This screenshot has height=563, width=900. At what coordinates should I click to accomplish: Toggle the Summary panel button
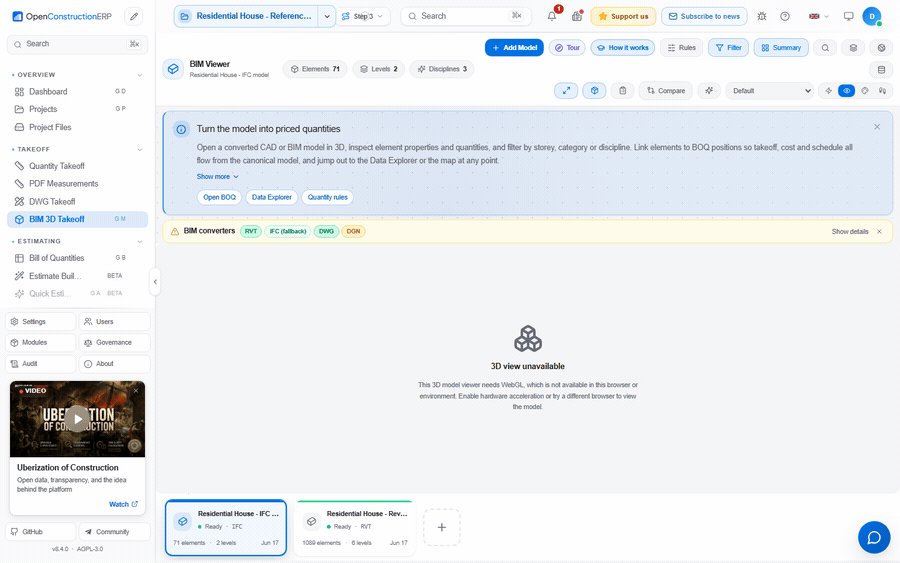coord(781,48)
